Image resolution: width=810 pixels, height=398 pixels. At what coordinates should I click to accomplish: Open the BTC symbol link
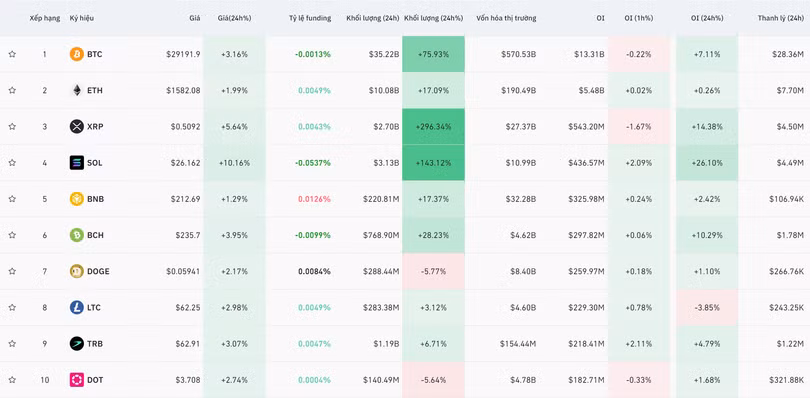[95, 54]
